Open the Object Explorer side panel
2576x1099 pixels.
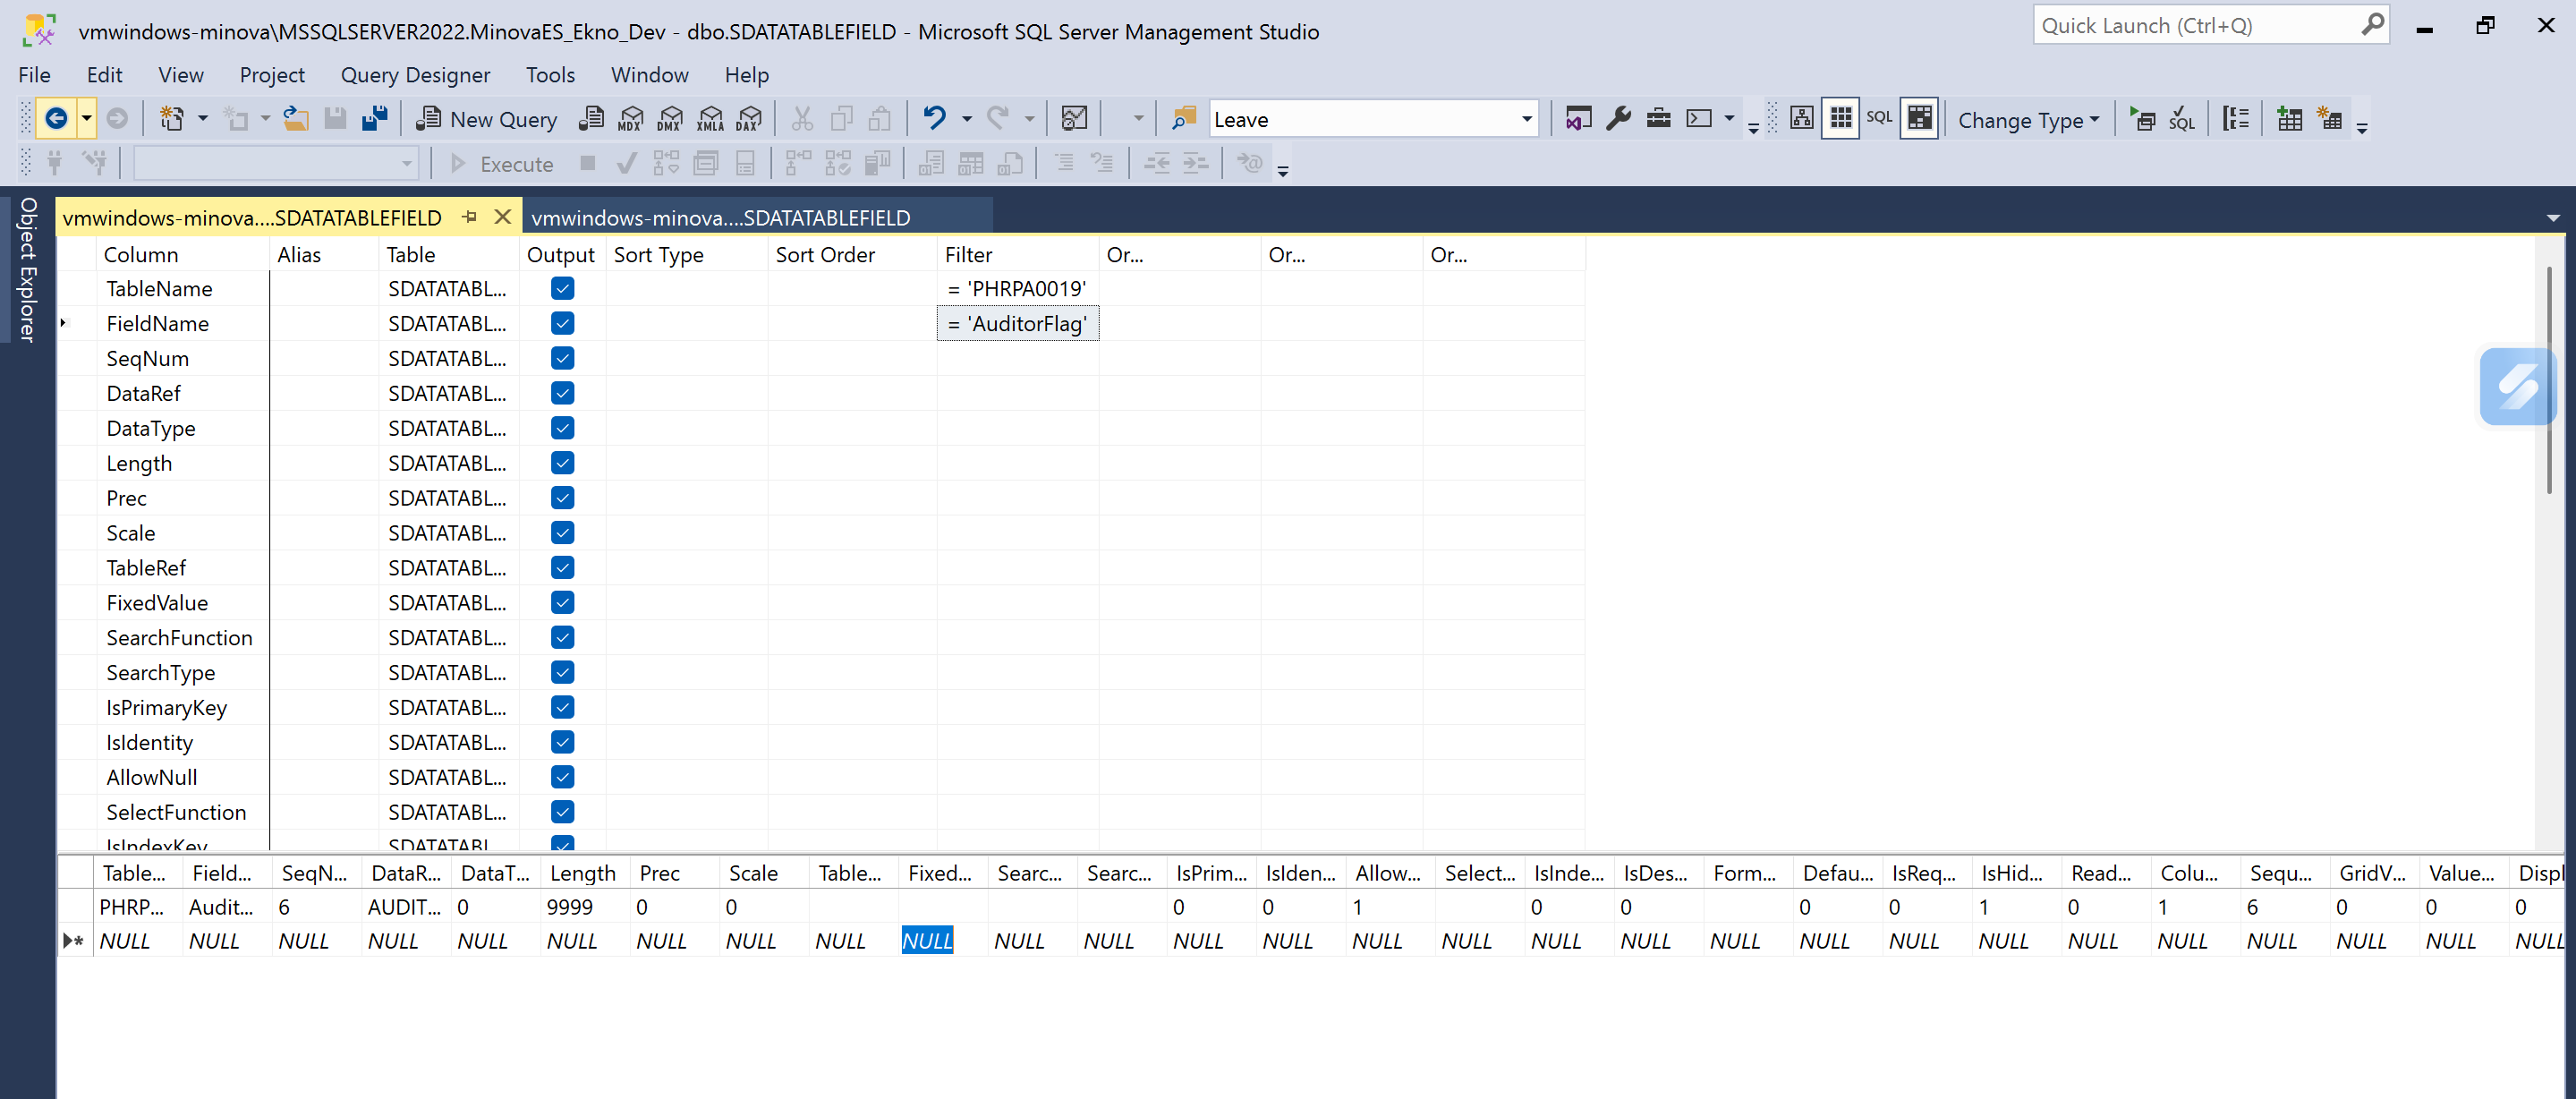point(27,270)
